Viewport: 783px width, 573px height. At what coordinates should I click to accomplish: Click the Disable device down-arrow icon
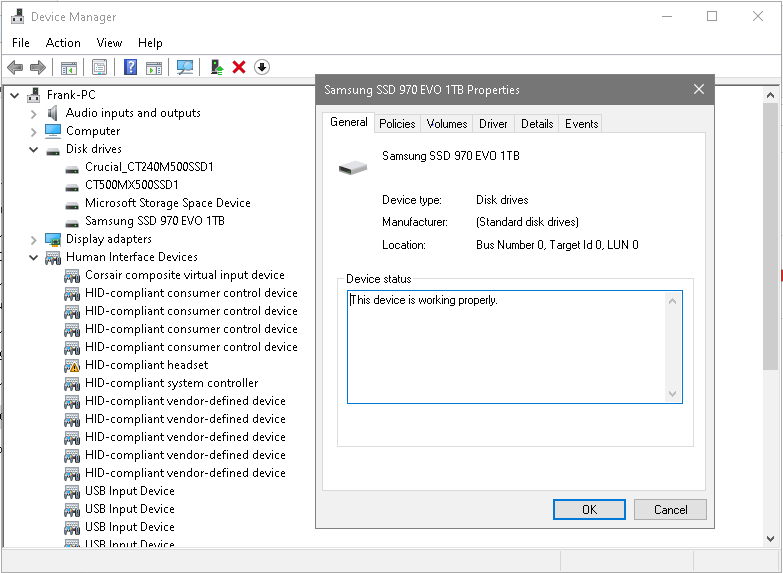click(x=262, y=67)
